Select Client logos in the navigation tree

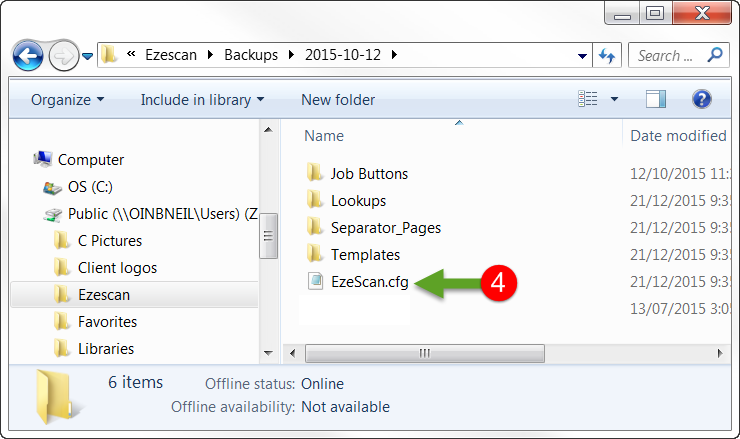117,268
